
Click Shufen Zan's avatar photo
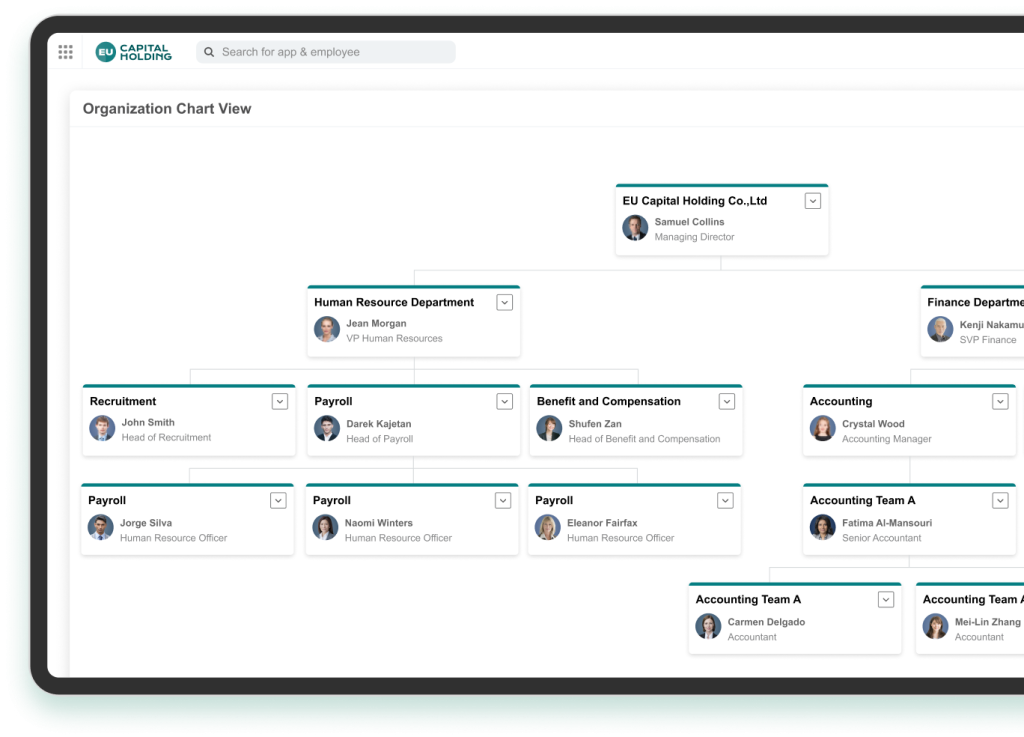pos(549,429)
